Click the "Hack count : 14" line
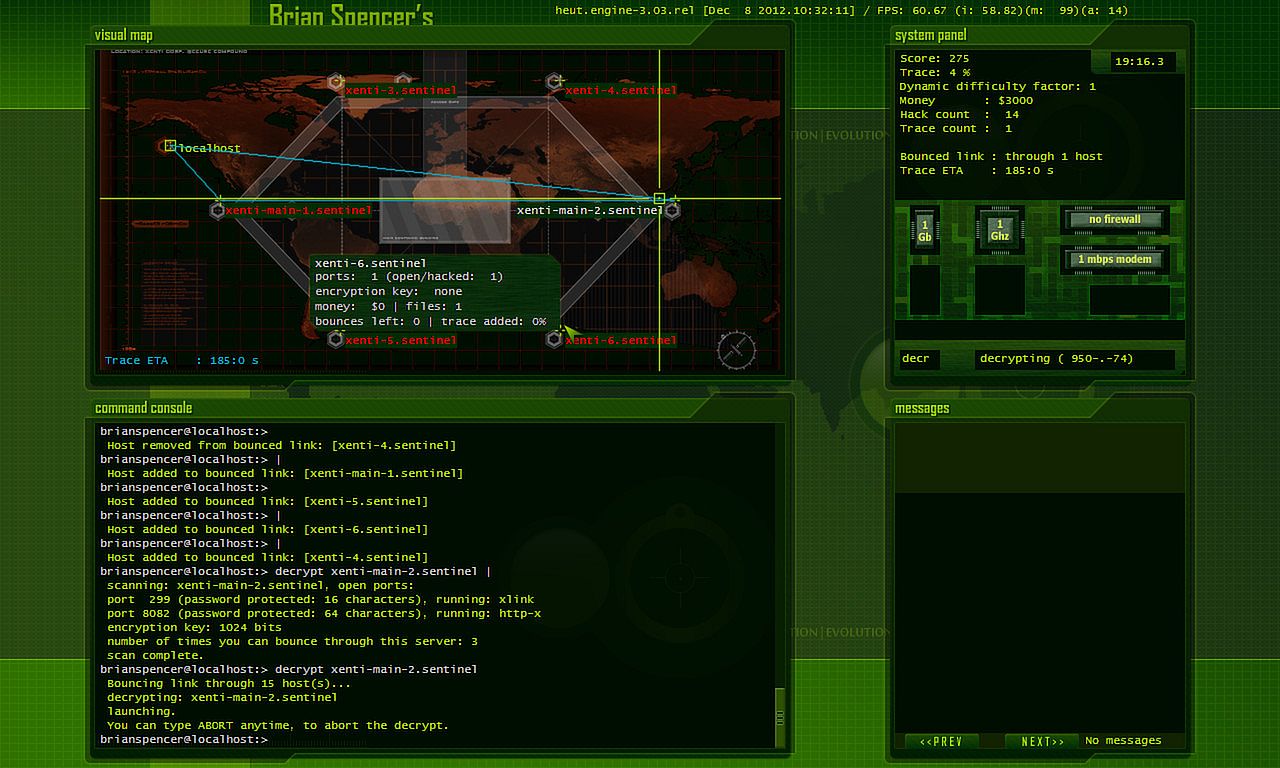 (x=959, y=115)
